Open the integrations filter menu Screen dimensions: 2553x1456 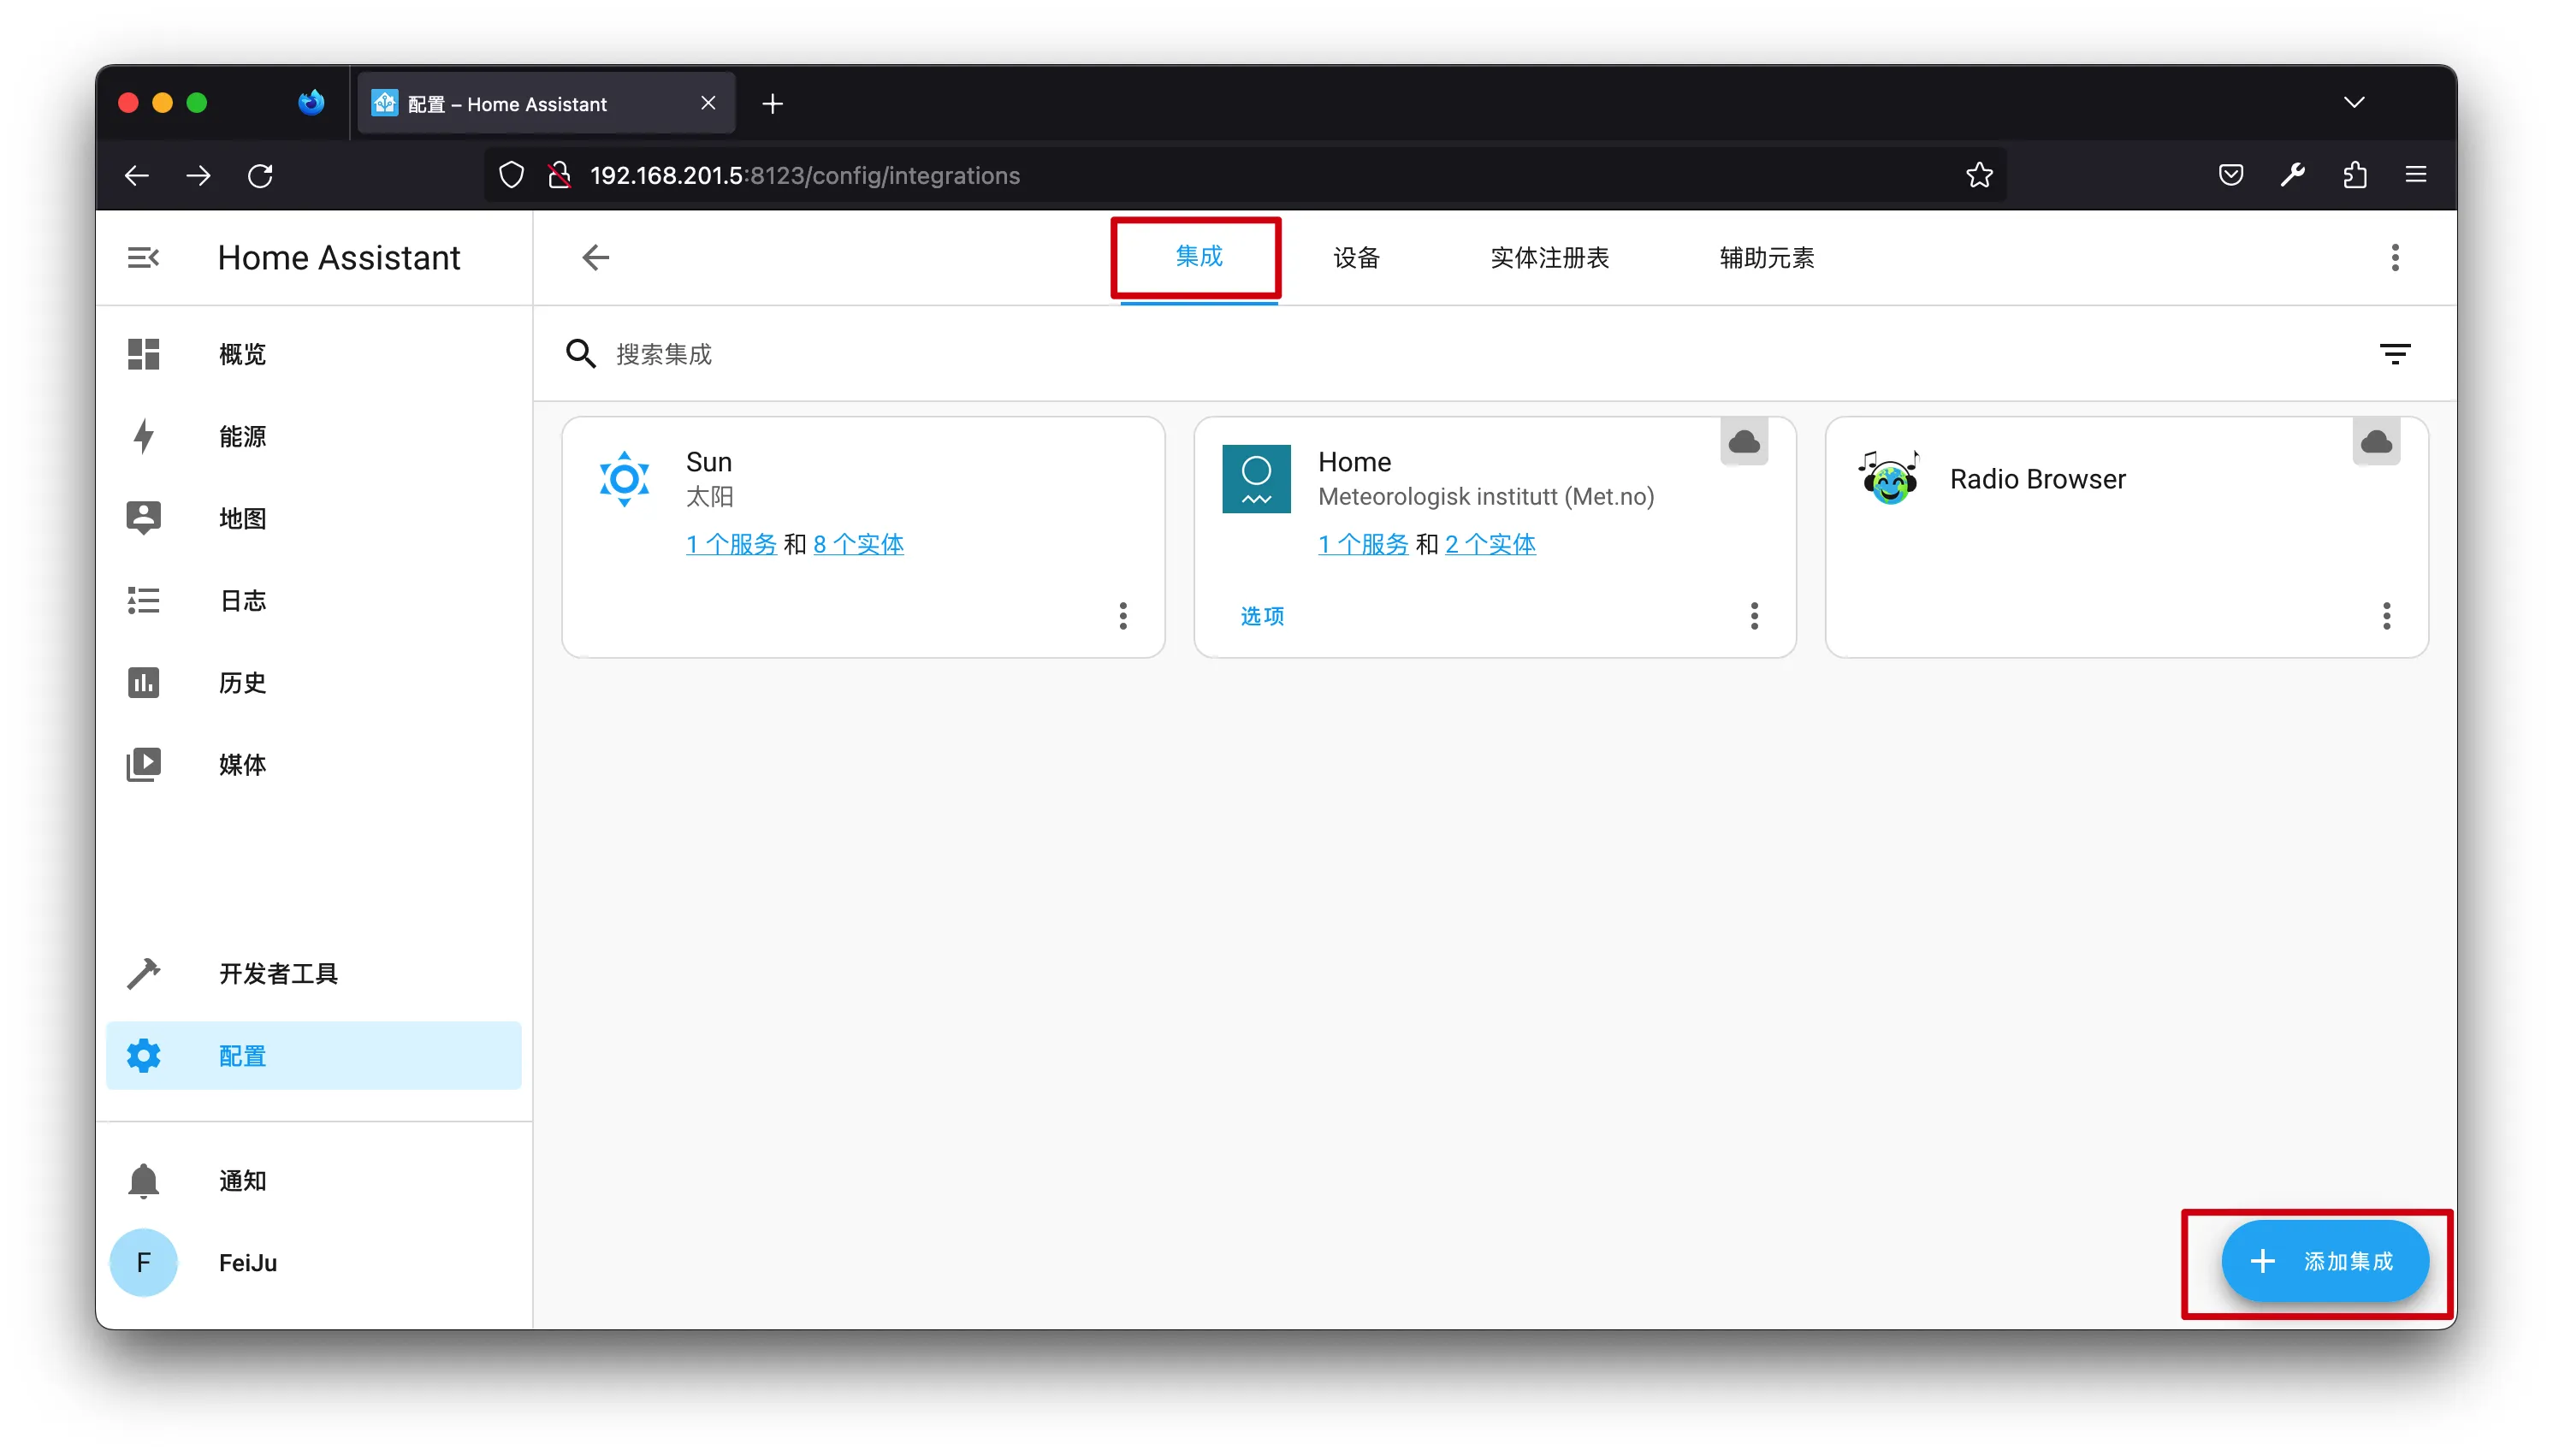2394,354
